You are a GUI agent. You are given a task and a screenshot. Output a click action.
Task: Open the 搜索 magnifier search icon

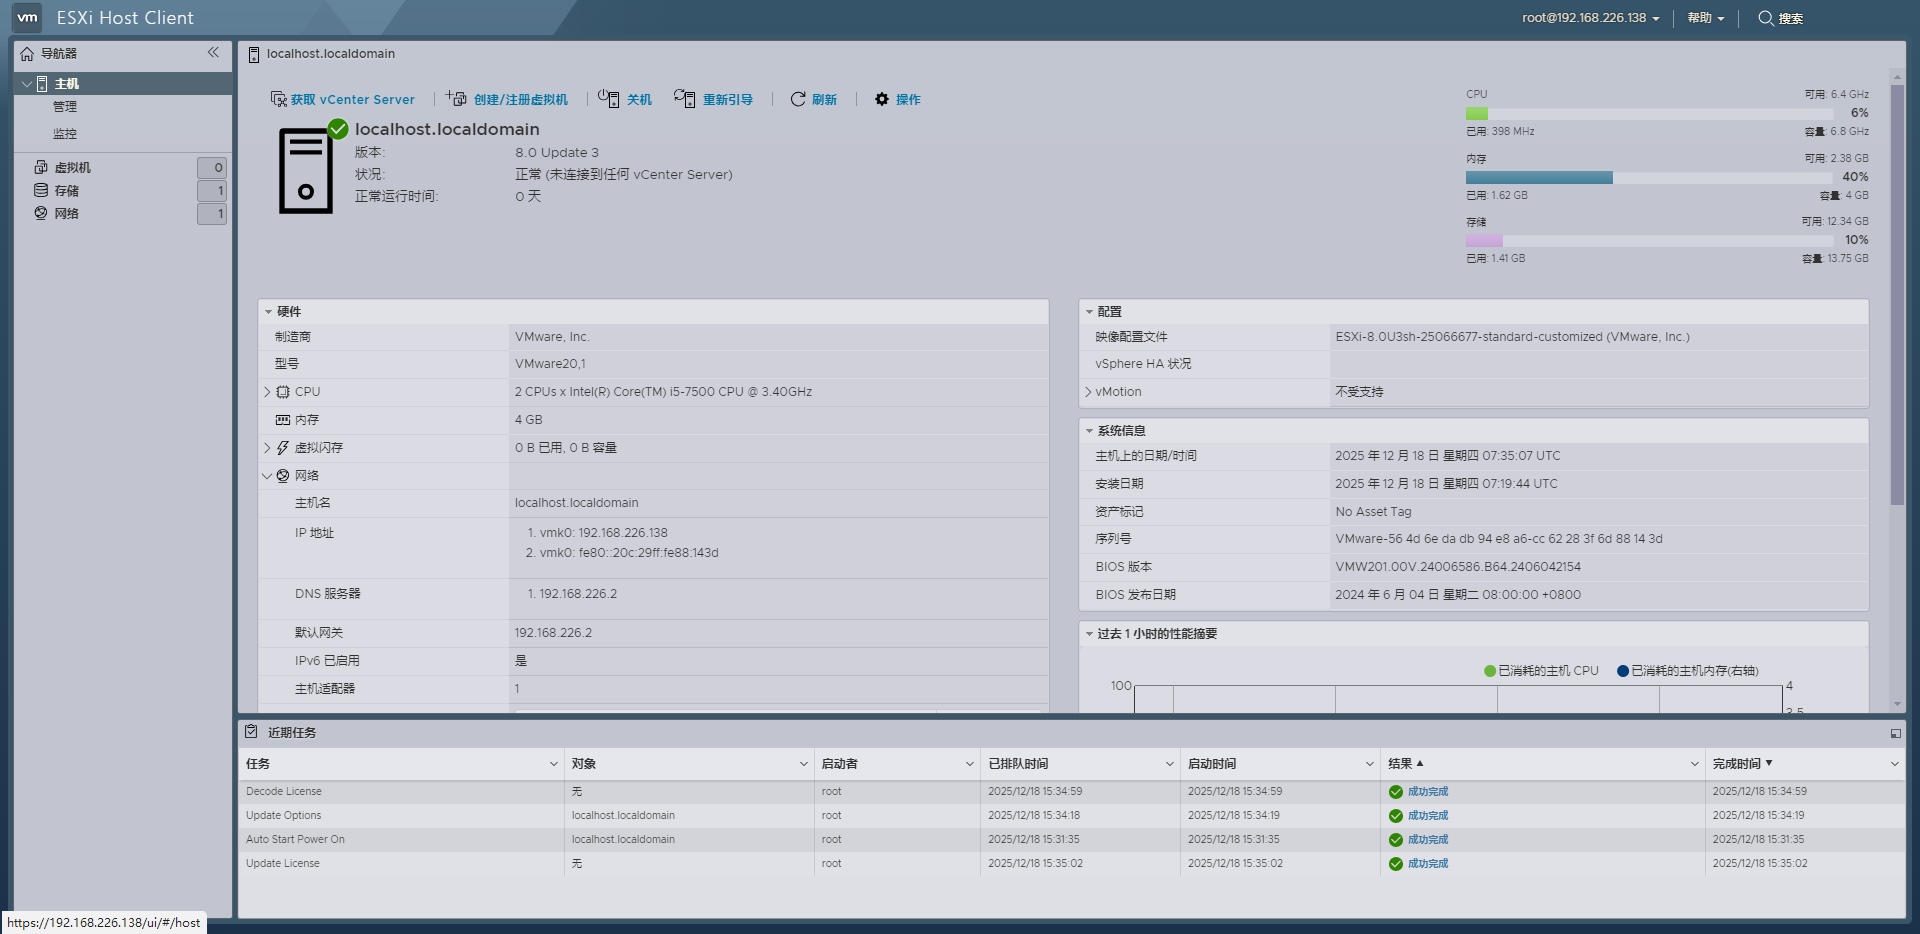pyautogui.click(x=1763, y=18)
